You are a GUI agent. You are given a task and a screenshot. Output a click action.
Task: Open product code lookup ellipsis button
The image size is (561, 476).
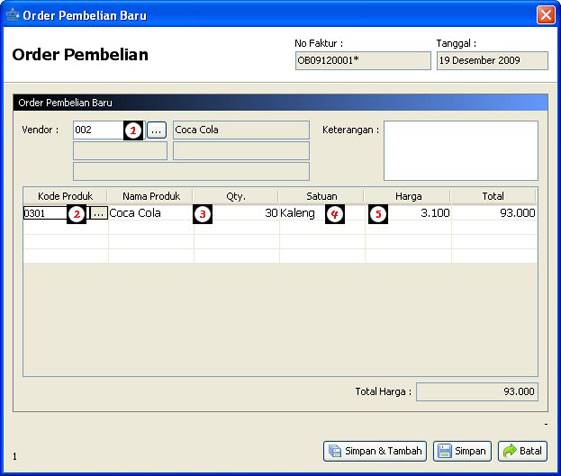pos(98,213)
